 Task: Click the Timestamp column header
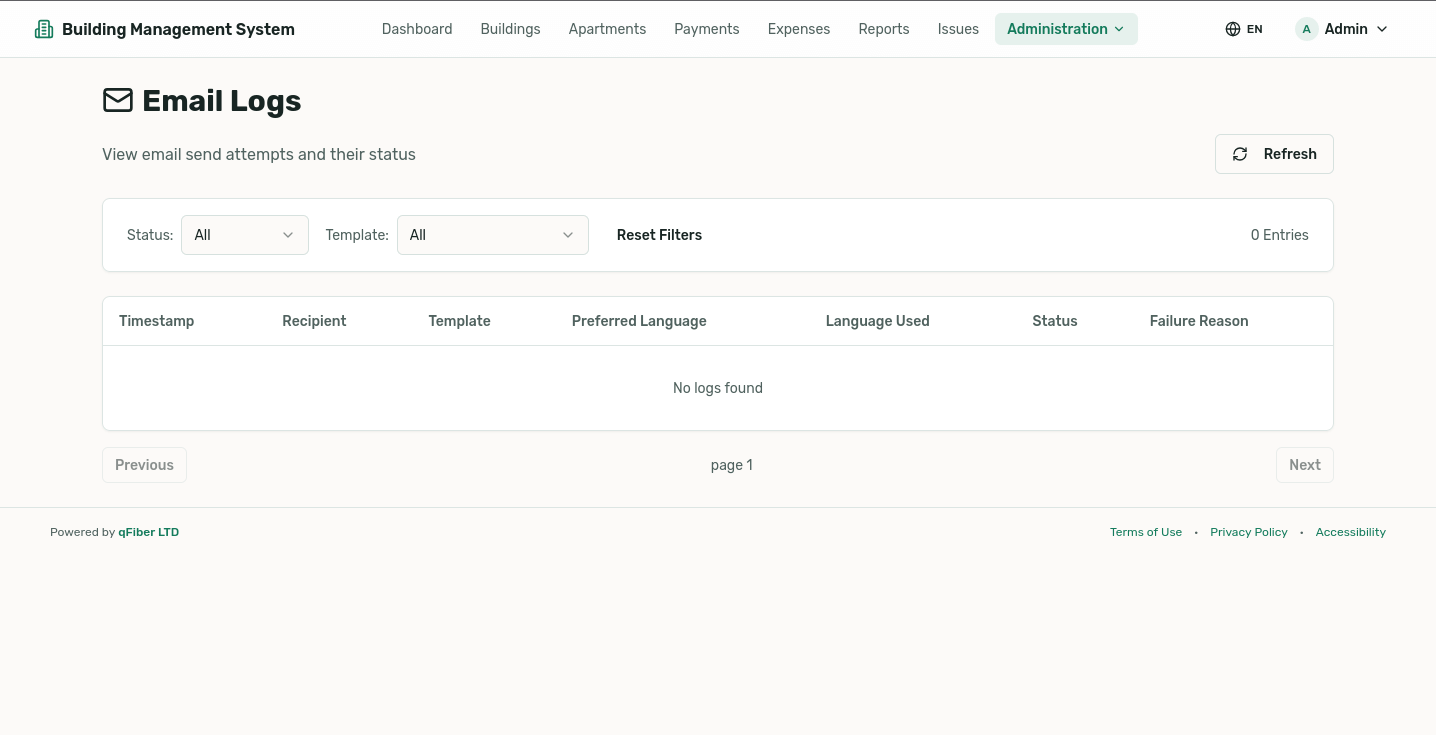point(157,321)
